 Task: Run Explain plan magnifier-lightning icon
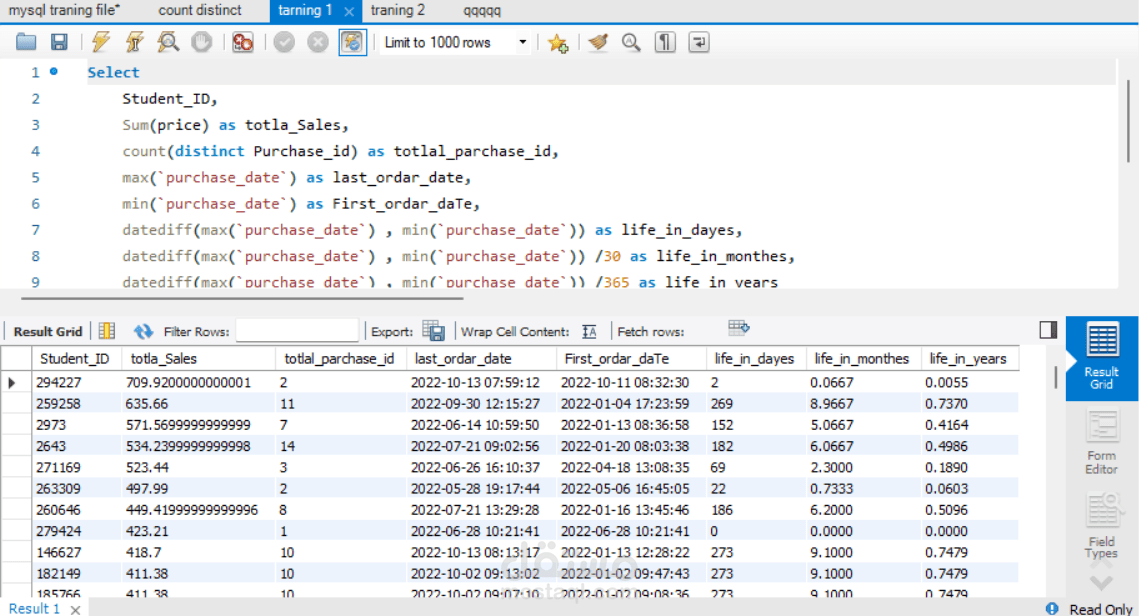click(x=169, y=42)
